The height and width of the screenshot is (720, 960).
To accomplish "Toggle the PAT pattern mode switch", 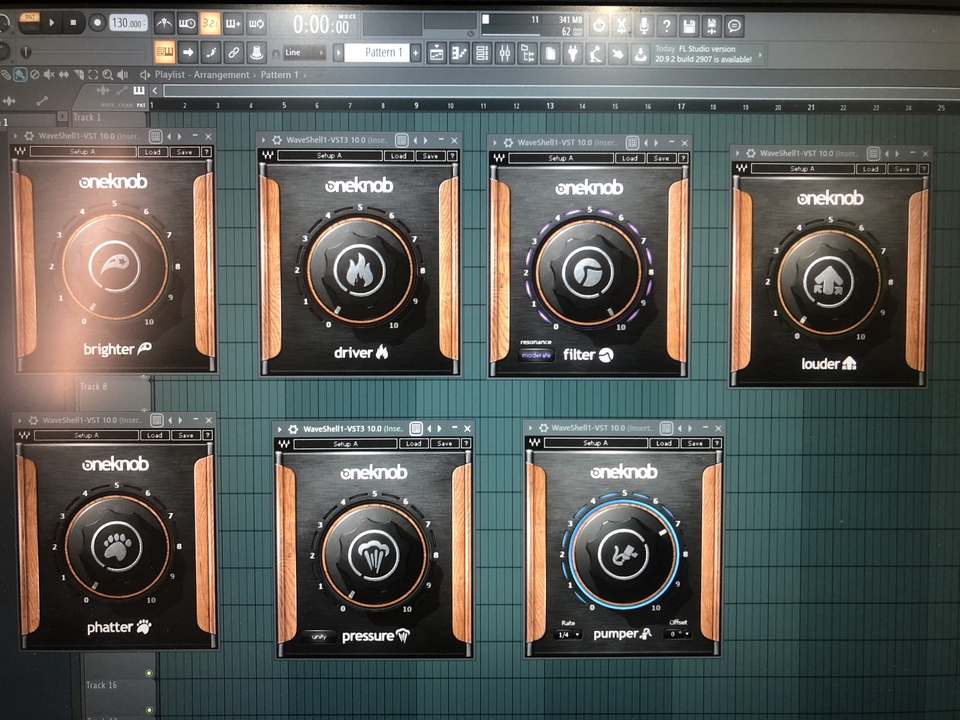I will [x=29, y=18].
